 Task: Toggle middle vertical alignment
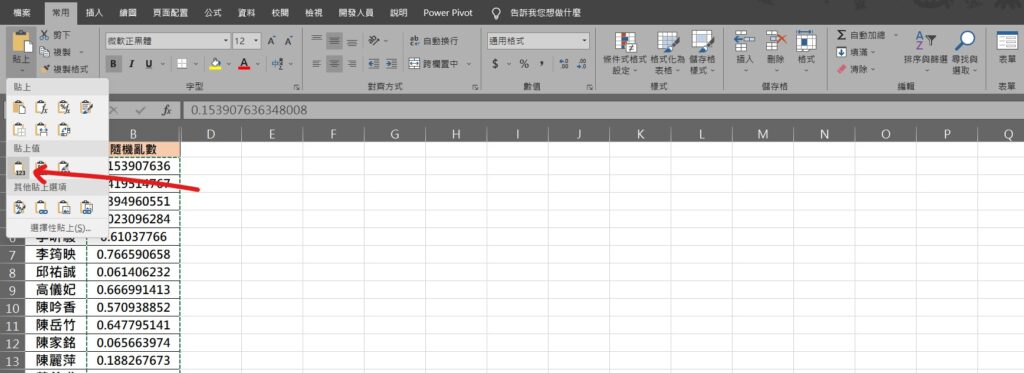pos(334,41)
